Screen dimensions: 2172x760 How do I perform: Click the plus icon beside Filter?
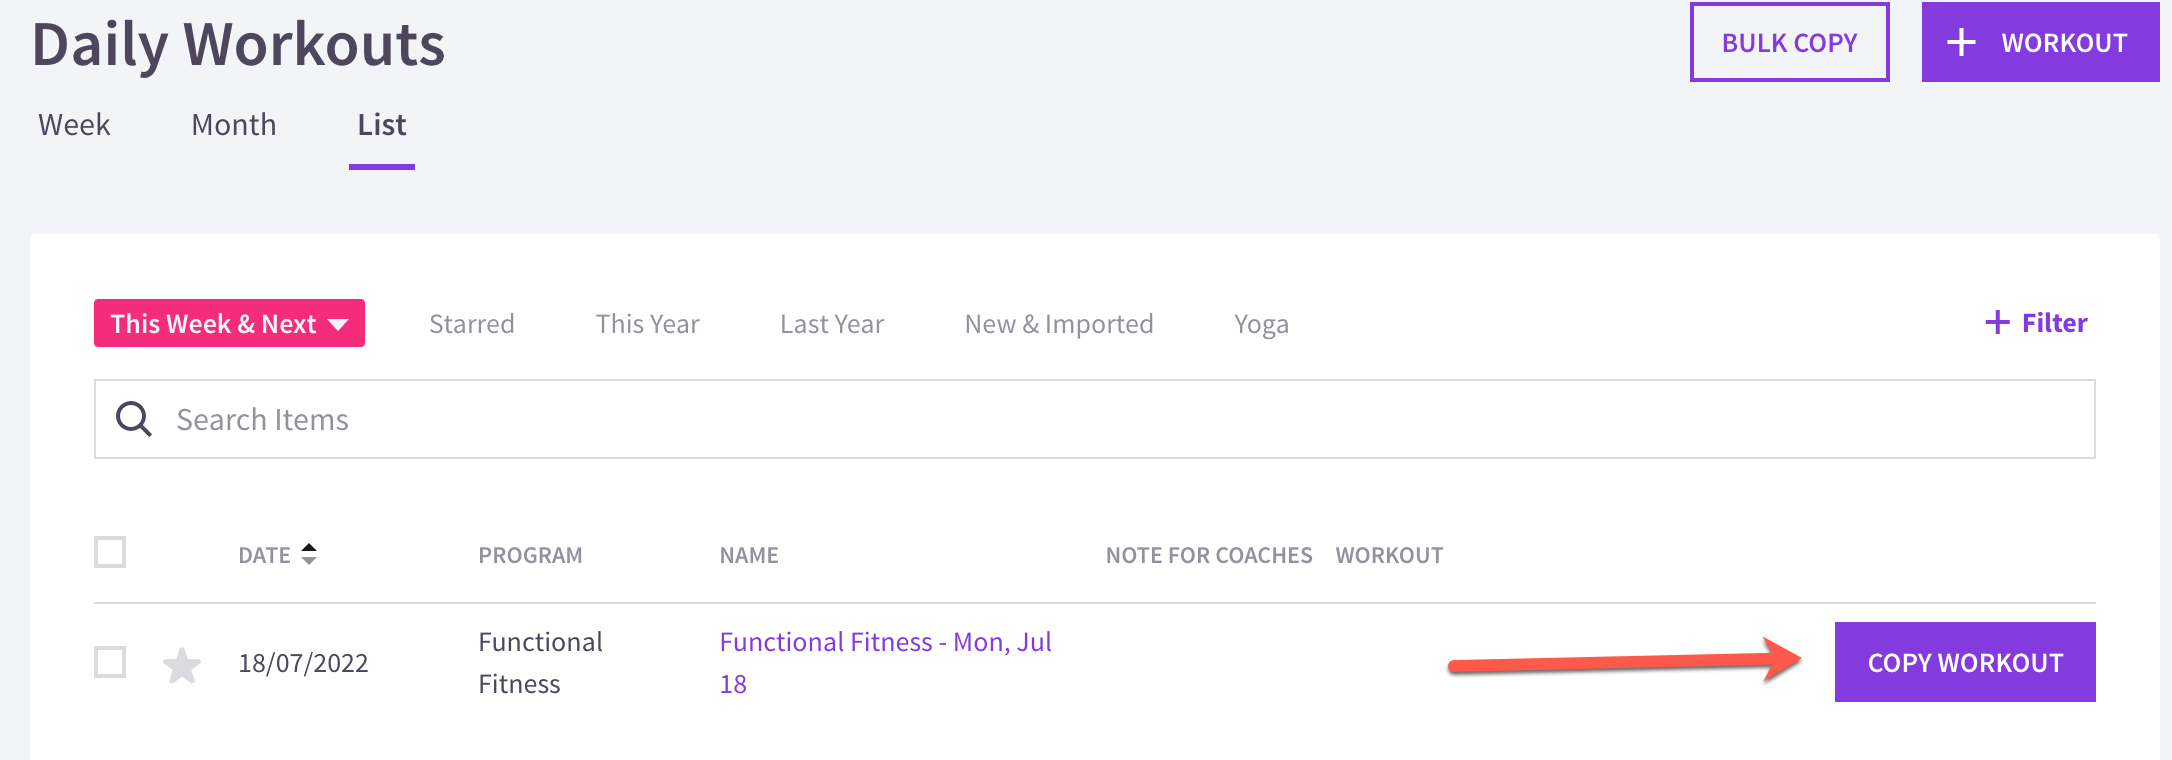click(1997, 322)
